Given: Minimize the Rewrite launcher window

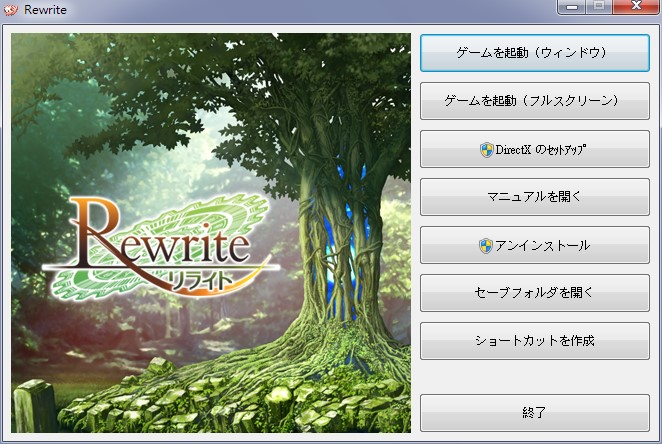Looking at the screenshot, I should (x=572, y=7).
